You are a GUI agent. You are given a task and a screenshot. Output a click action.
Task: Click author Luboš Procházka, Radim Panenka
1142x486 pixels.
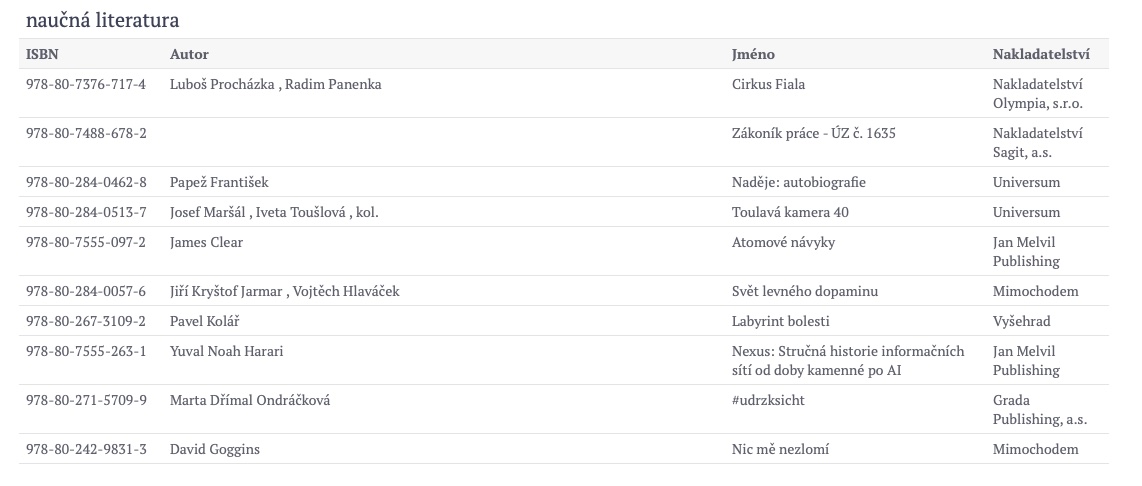pyautogui.click(x=275, y=85)
